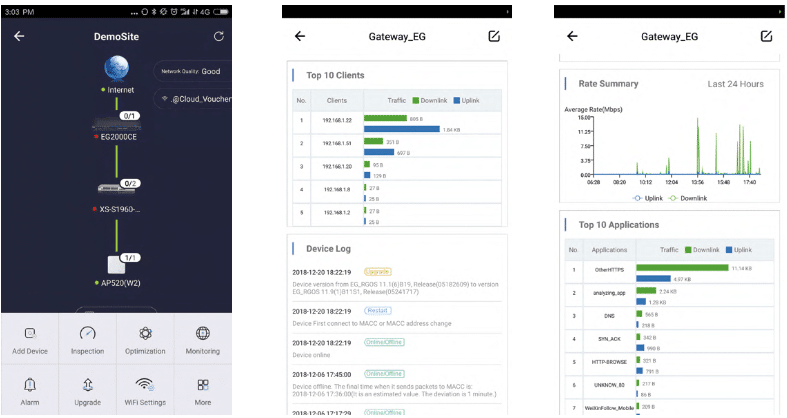Toggle Uplink legend in Top 10 Clients
Image resolution: width=787 pixels, height=418 pixels.
tap(467, 100)
